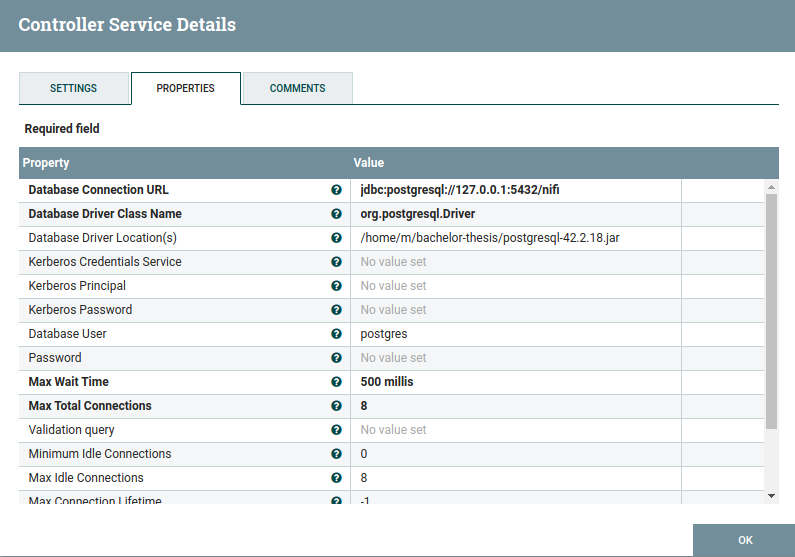The height and width of the screenshot is (557, 795).
Task: Click the 'Max Idle Connections' property name
Action: click(86, 477)
